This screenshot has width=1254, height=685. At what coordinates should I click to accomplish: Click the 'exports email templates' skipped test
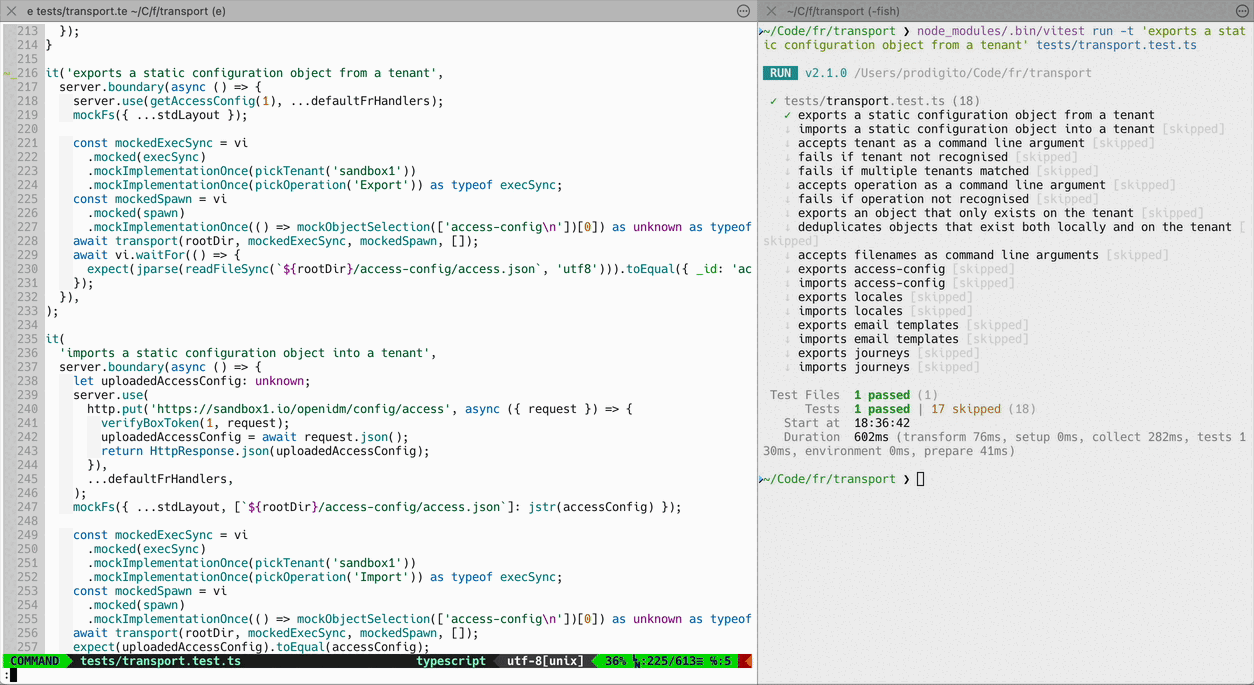pyautogui.click(x=878, y=325)
